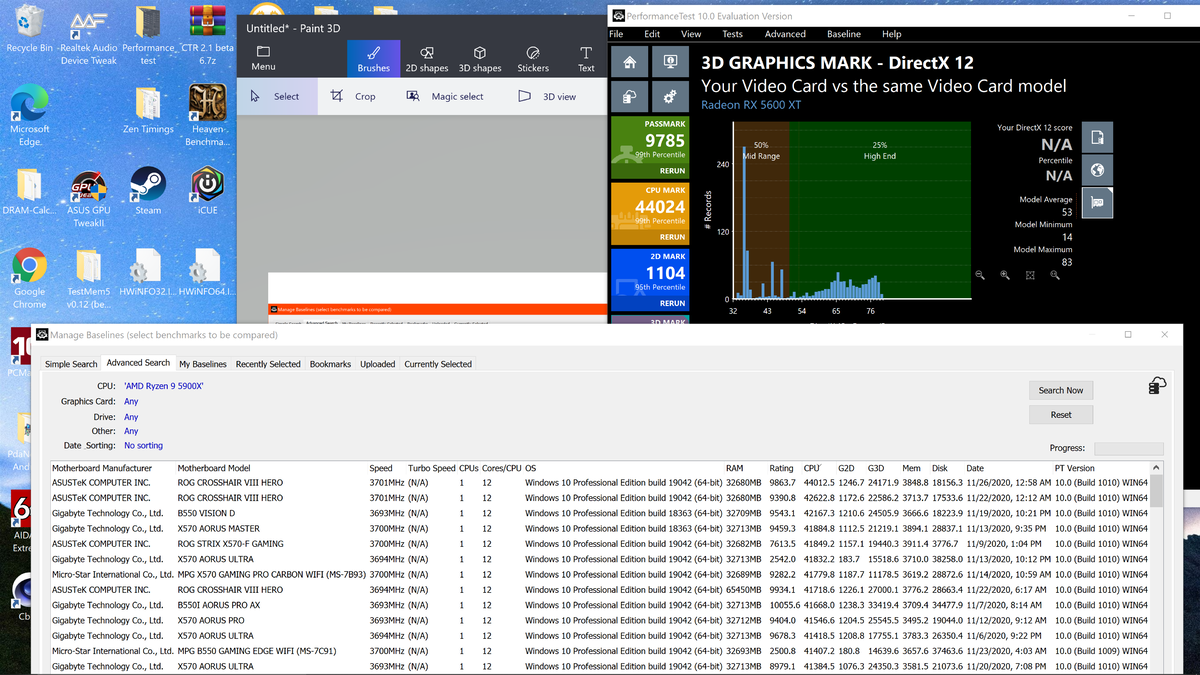Open the PerformanceTest home screen icon
Viewport: 1200px width, 675px height.
[629, 63]
